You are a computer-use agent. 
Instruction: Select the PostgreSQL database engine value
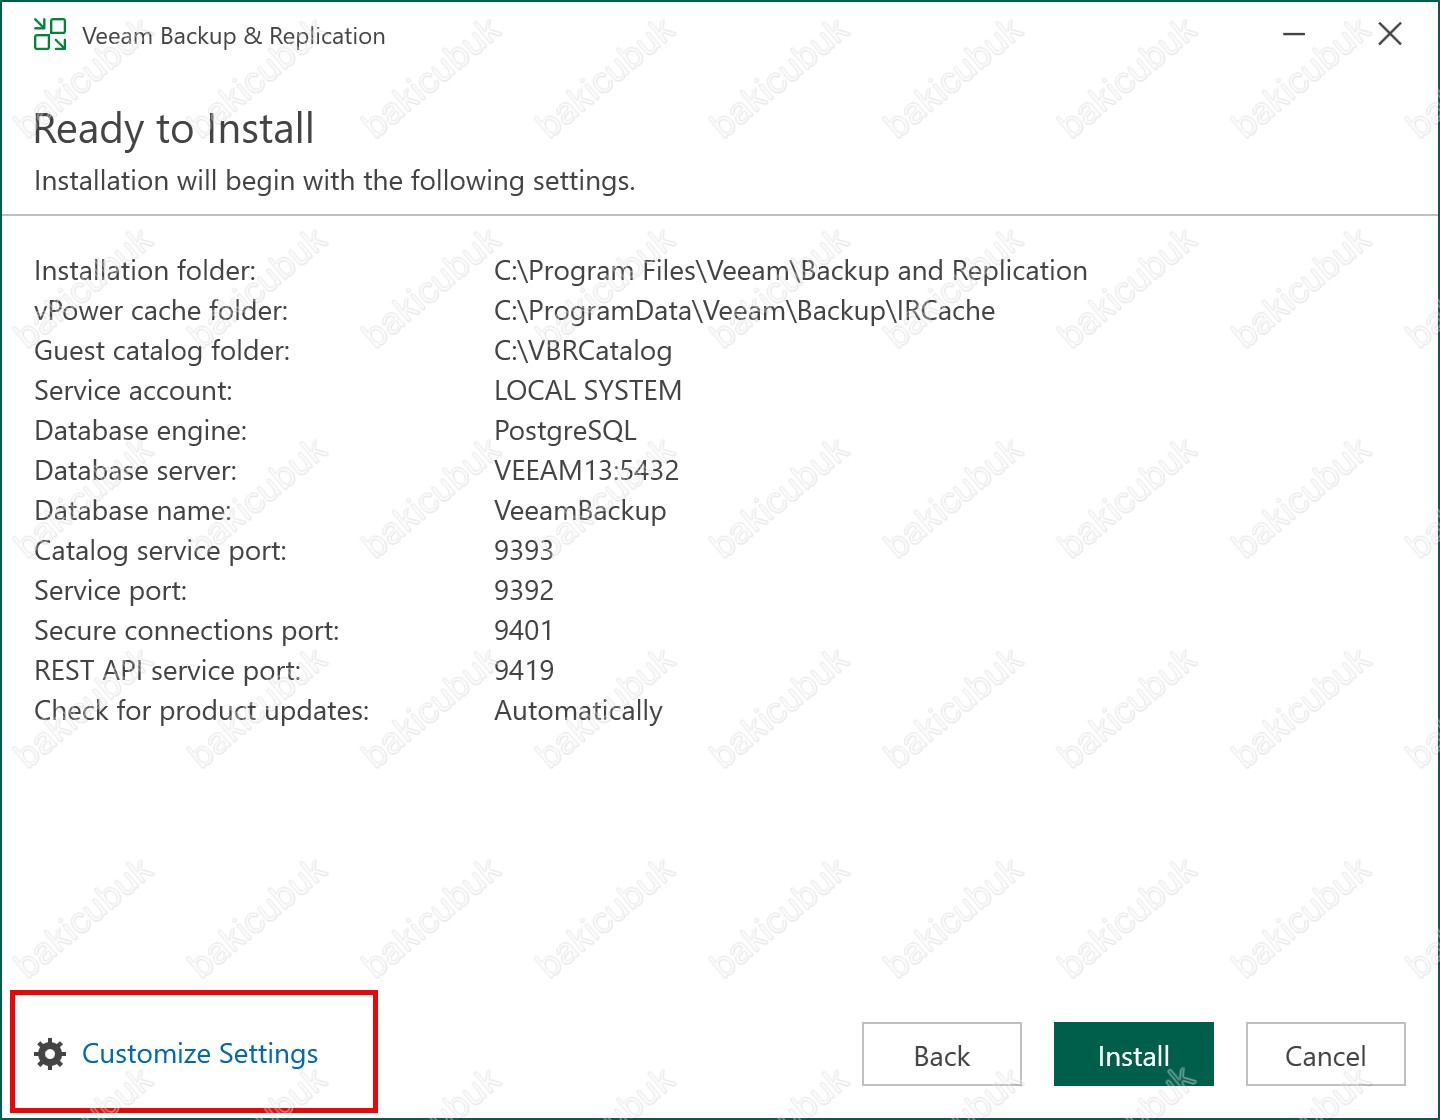(565, 431)
